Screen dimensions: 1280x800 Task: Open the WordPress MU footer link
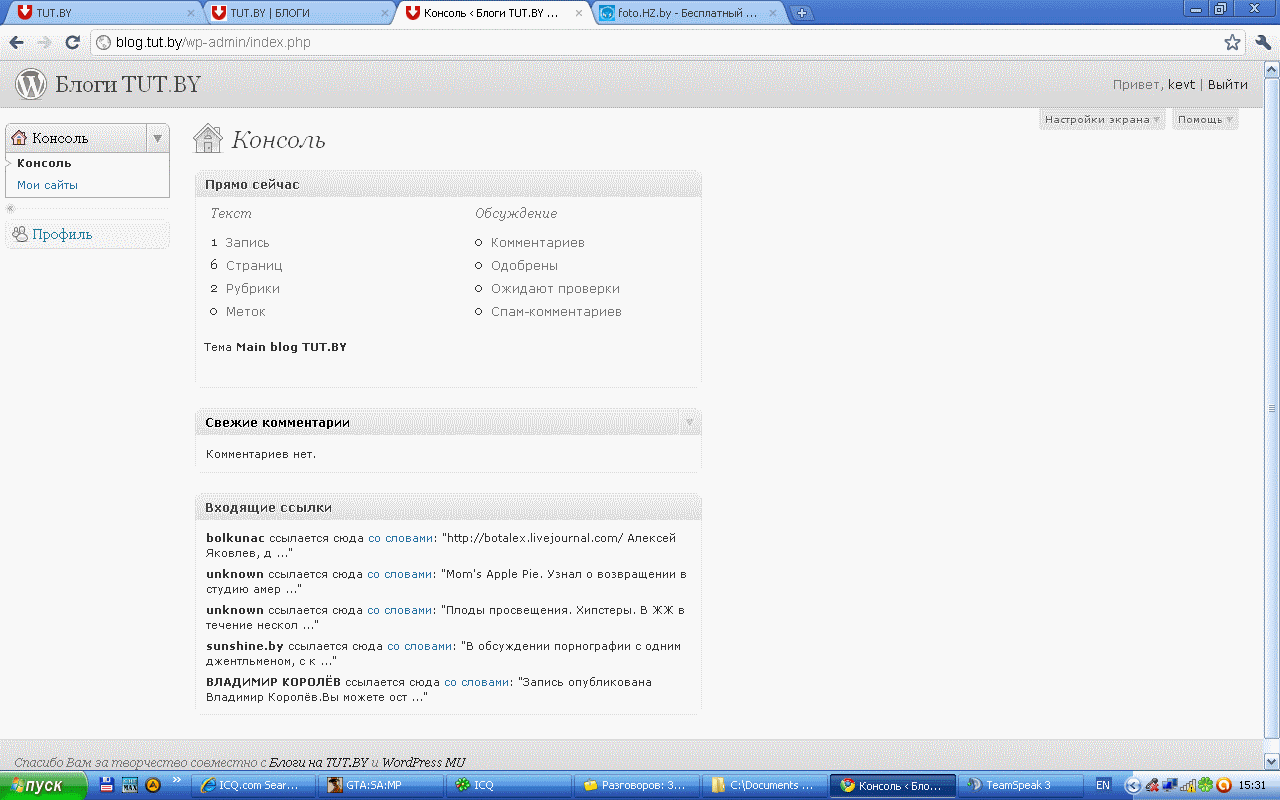coord(423,762)
